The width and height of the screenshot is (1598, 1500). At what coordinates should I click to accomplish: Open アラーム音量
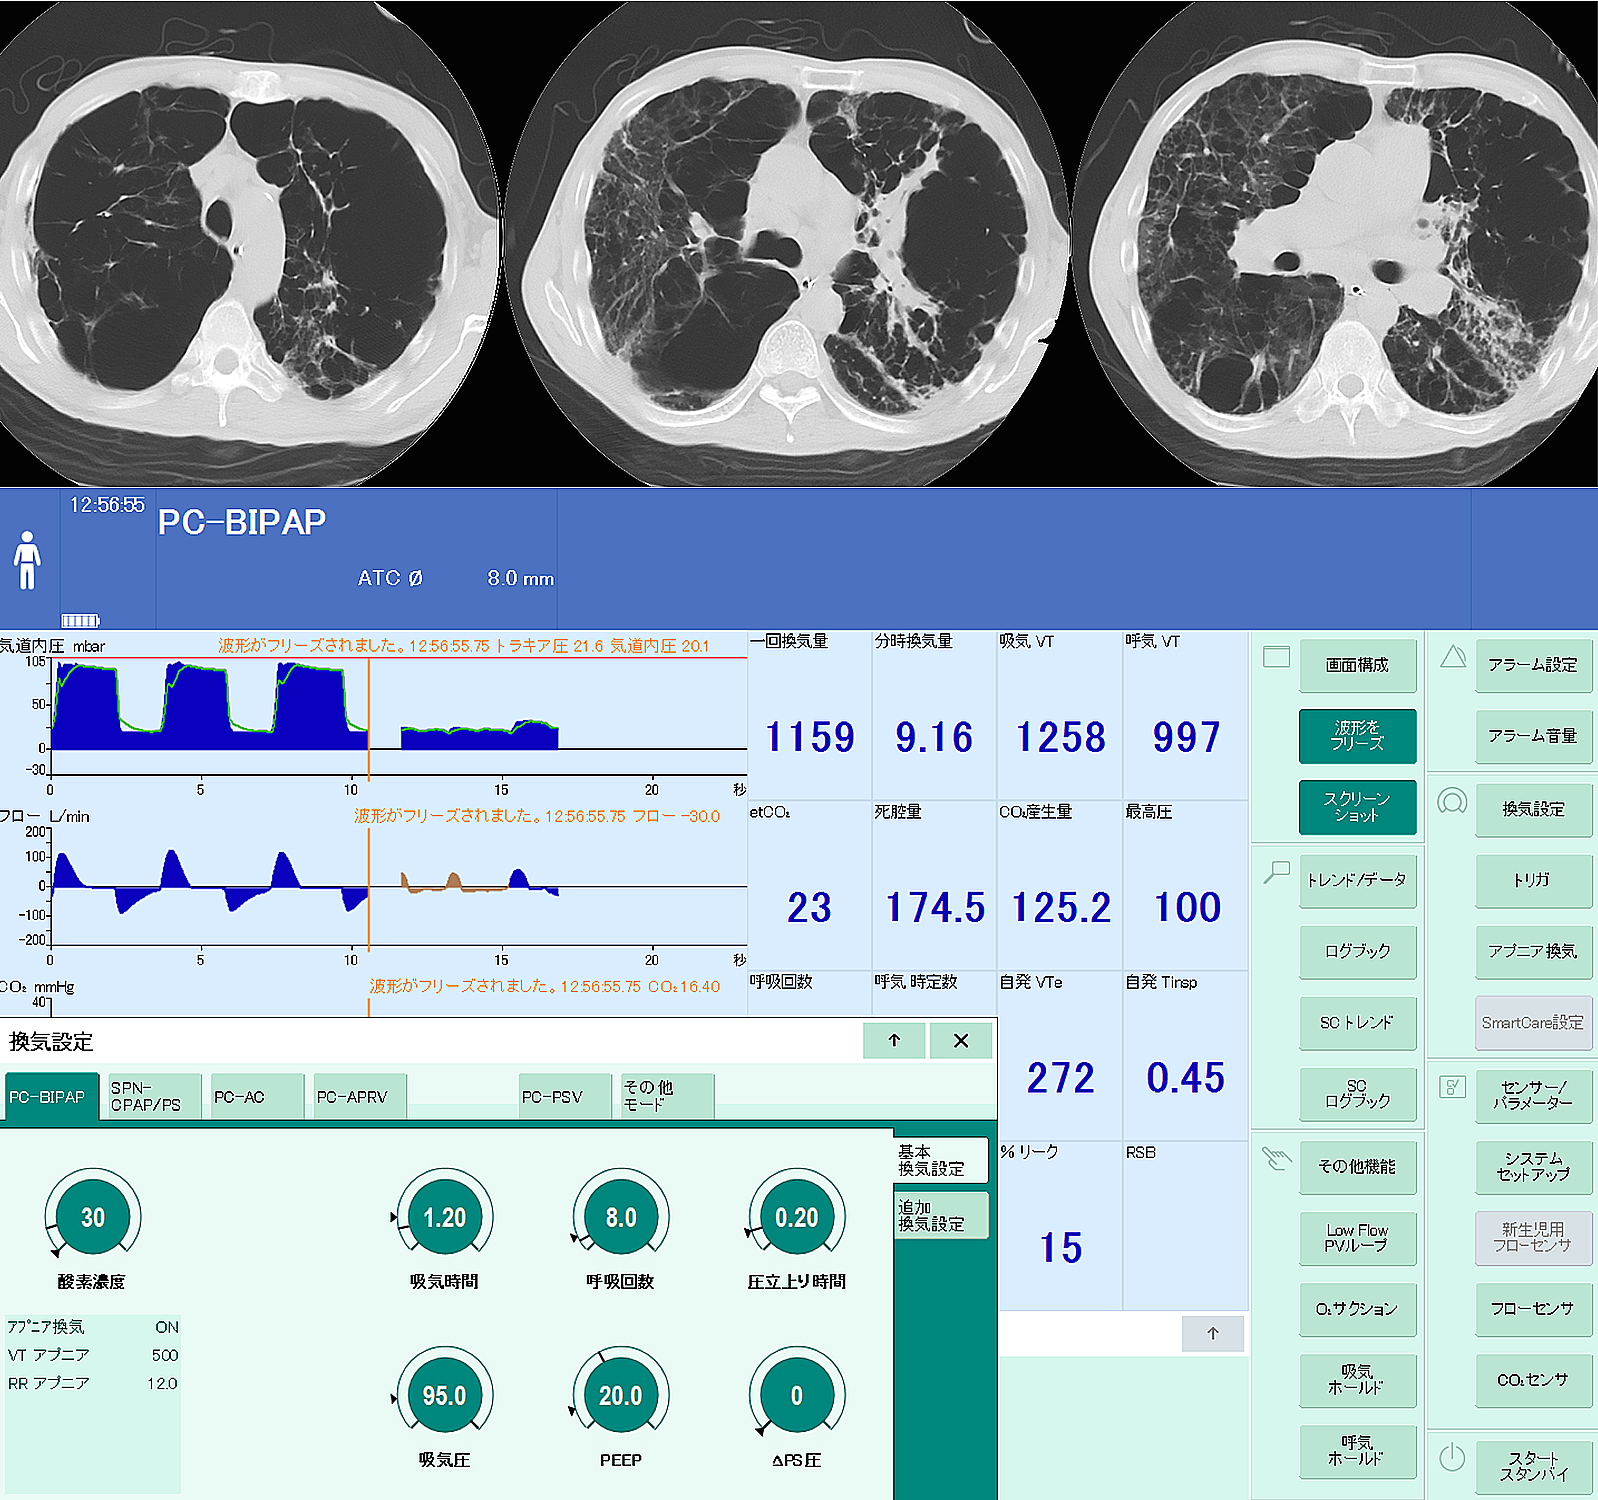[x=1534, y=736]
